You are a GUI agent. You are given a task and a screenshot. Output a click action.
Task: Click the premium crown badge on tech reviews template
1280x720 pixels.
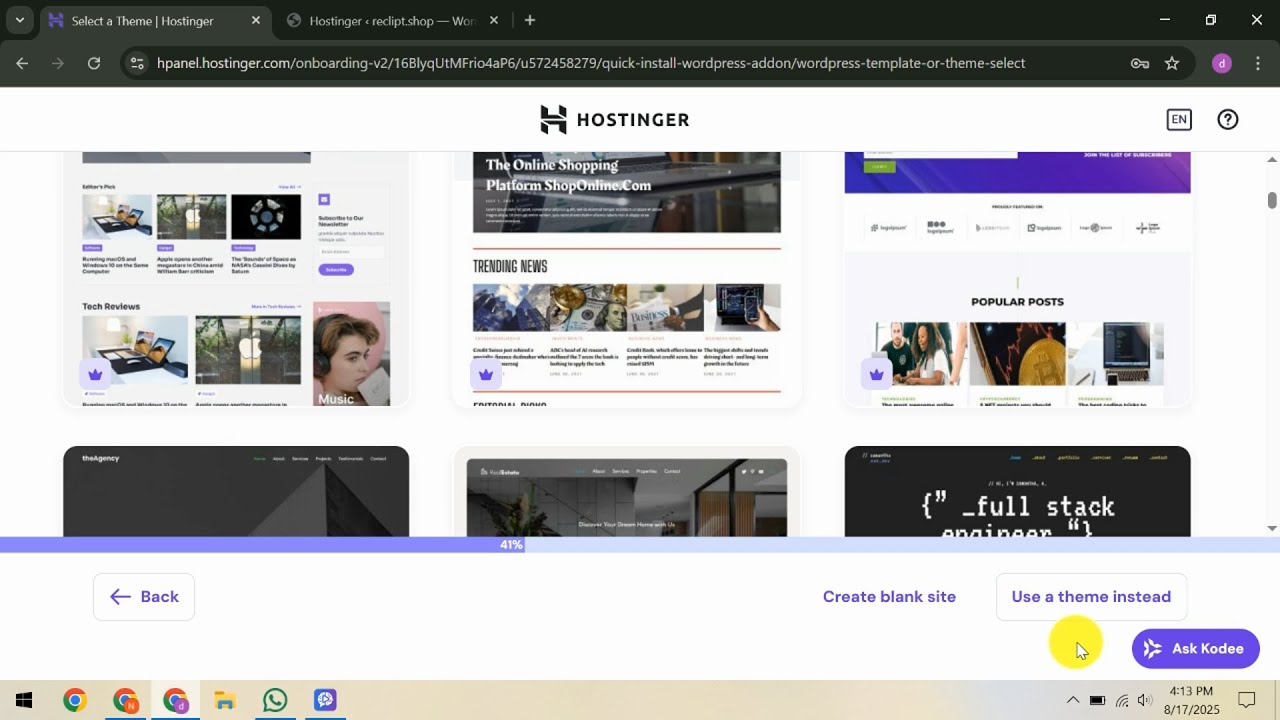[95, 374]
